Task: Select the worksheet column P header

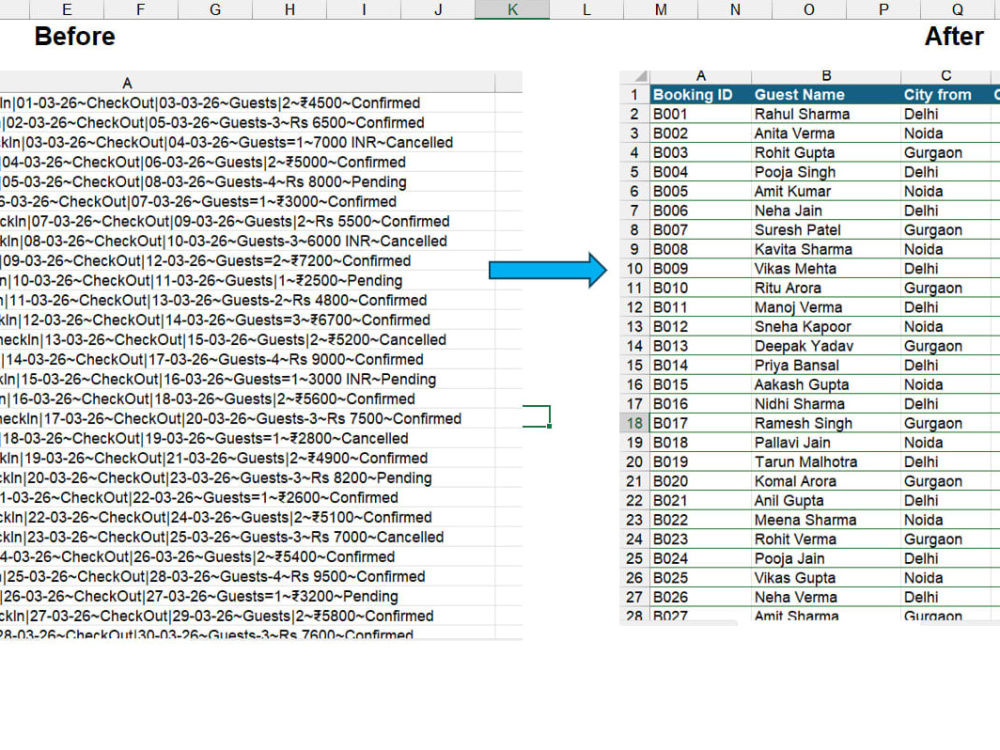Action: tap(883, 10)
